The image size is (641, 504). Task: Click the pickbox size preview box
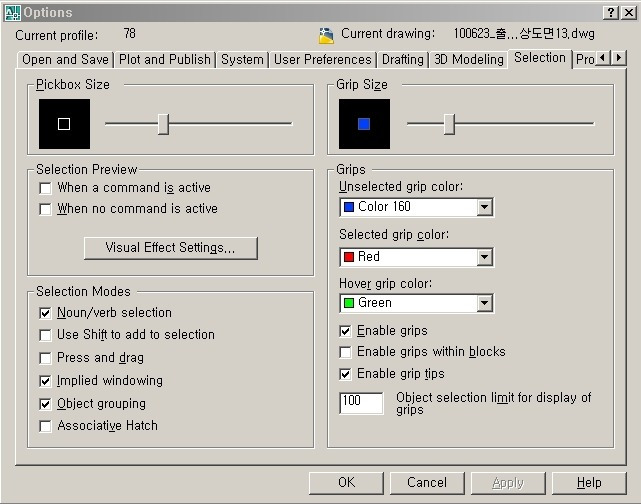(x=64, y=124)
